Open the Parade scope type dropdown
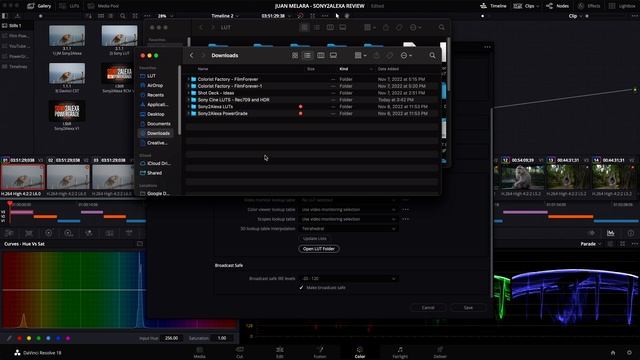Viewport: 640px width, 360px height. [591, 244]
